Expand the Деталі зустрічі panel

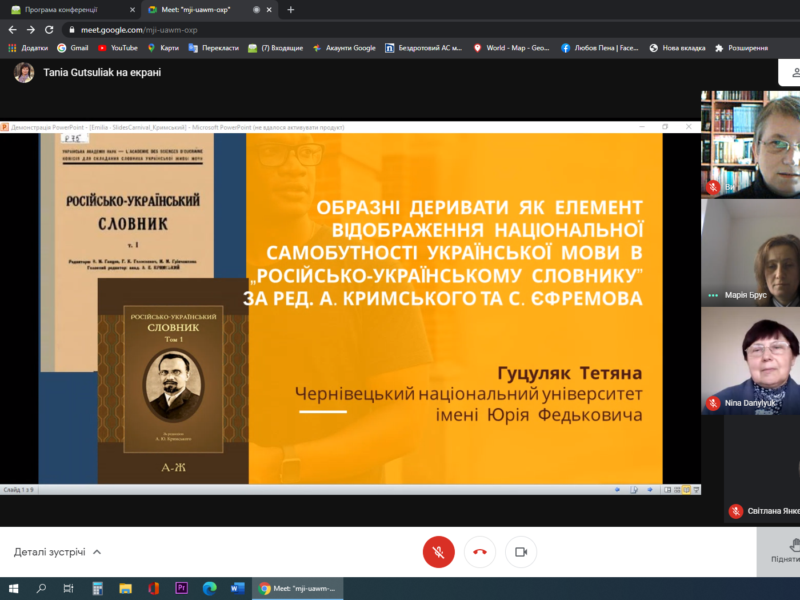click(57, 552)
